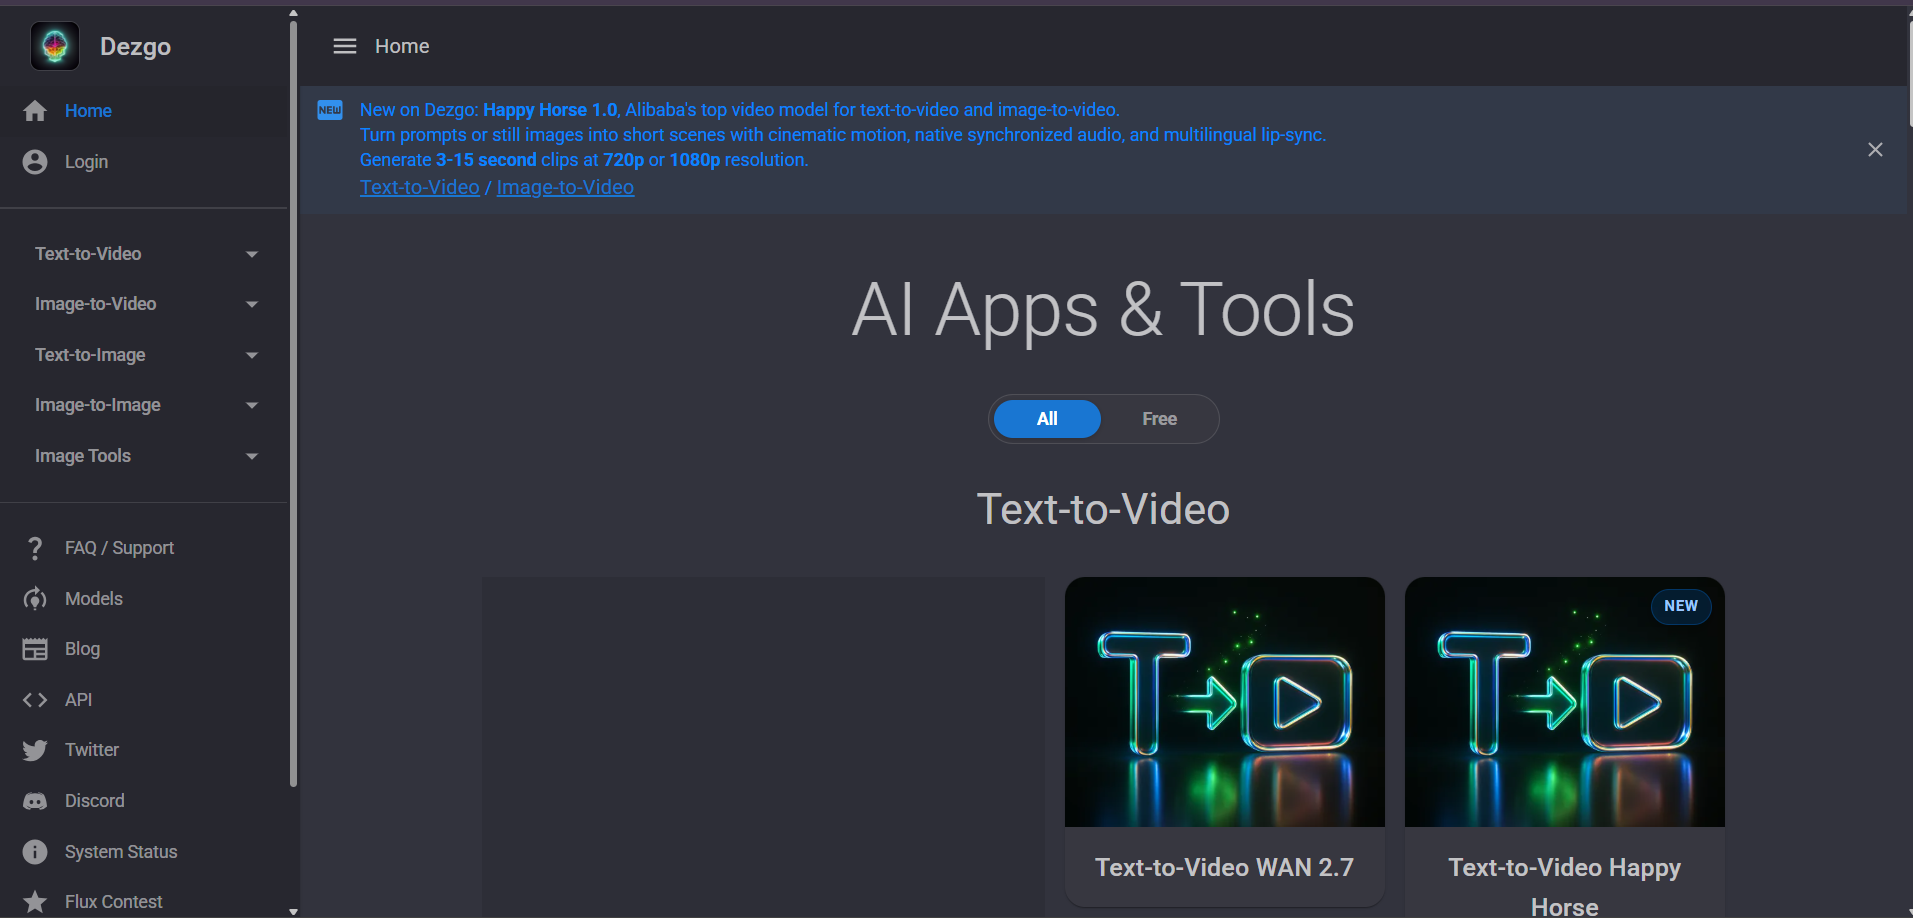Image resolution: width=1913 pixels, height=918 pixels.
Task: Click the FAQ question mark icon
Action: click(35, 548)
